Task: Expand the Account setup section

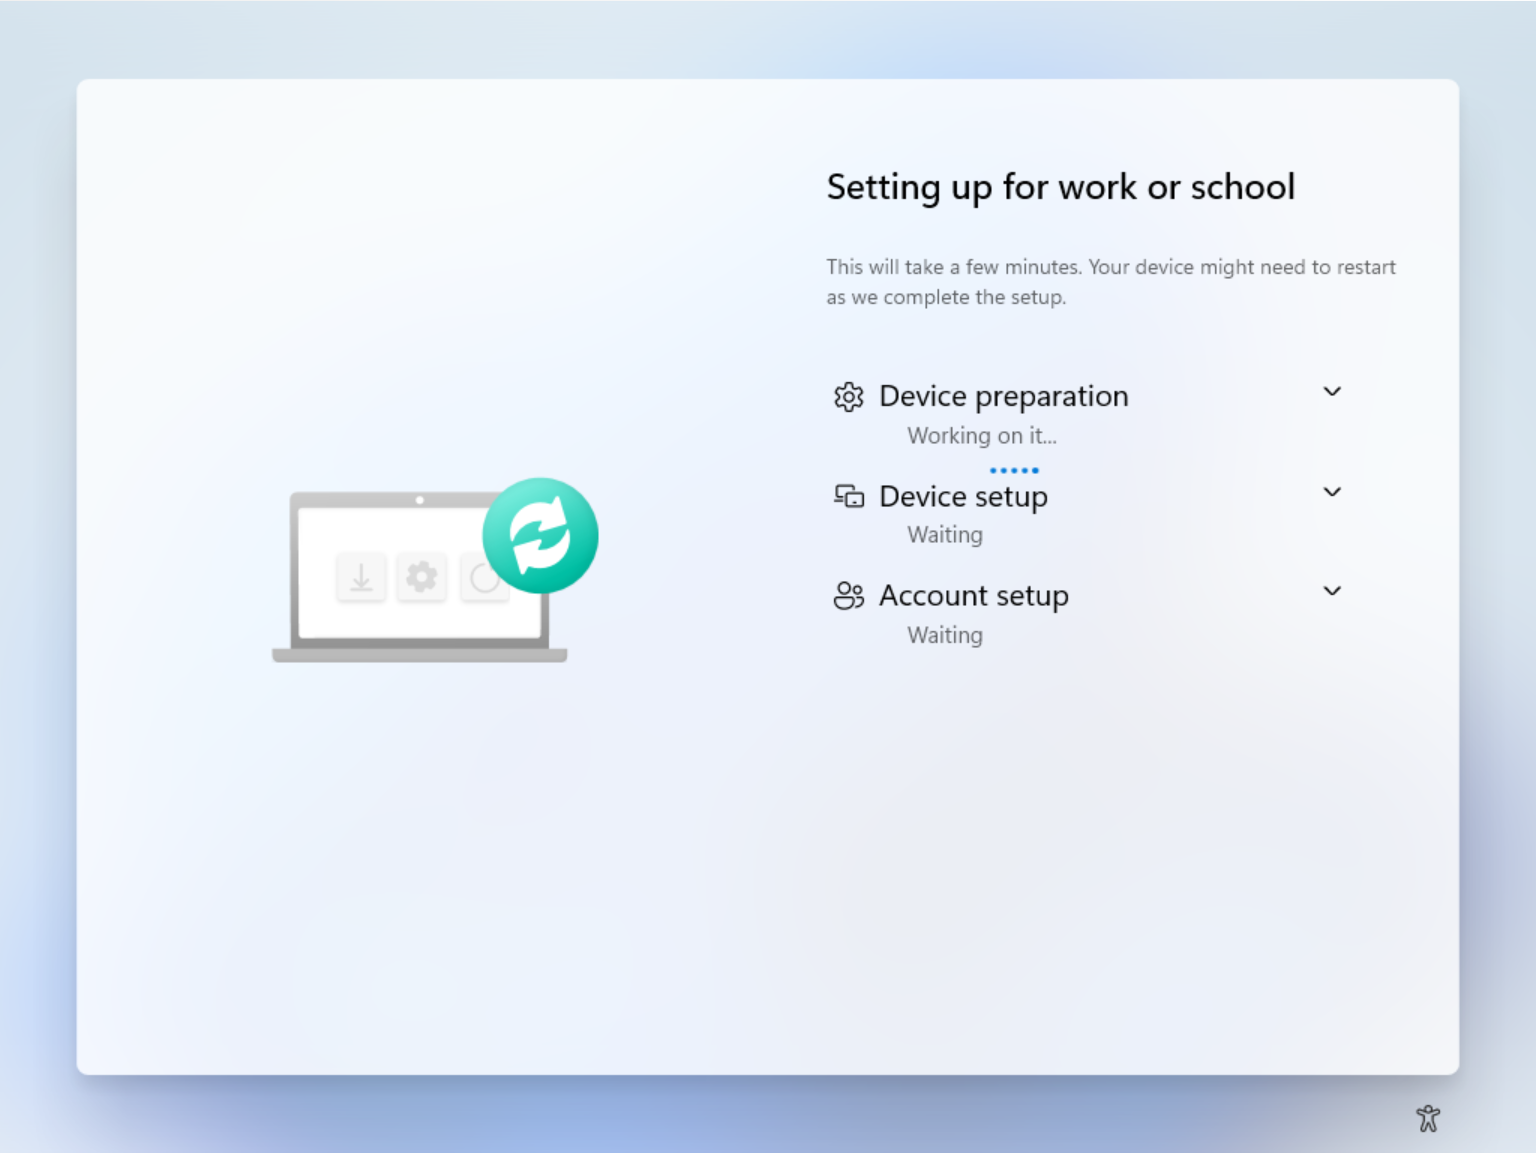Action: pos(1332,591)
